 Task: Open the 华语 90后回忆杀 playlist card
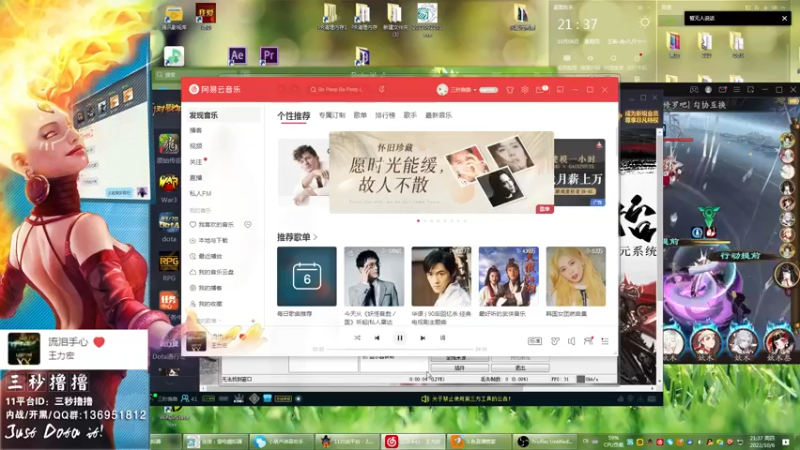(441, 277)
